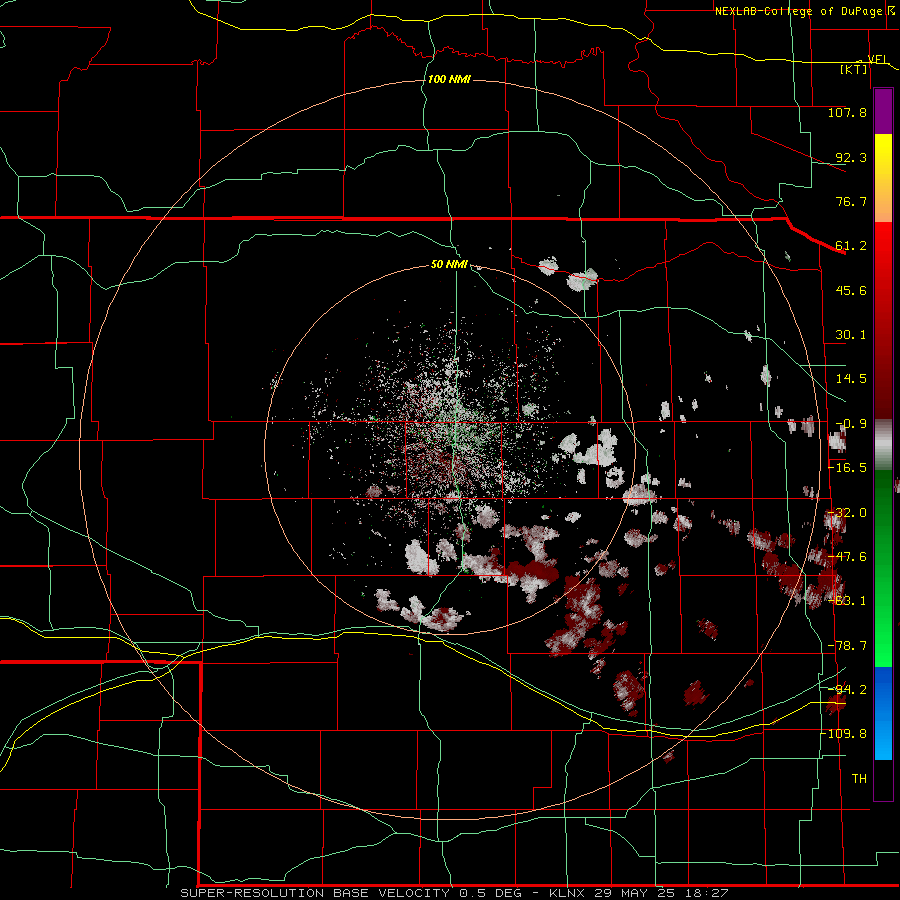
Task: Click the [KT] units label
Action: coord(854,69)
